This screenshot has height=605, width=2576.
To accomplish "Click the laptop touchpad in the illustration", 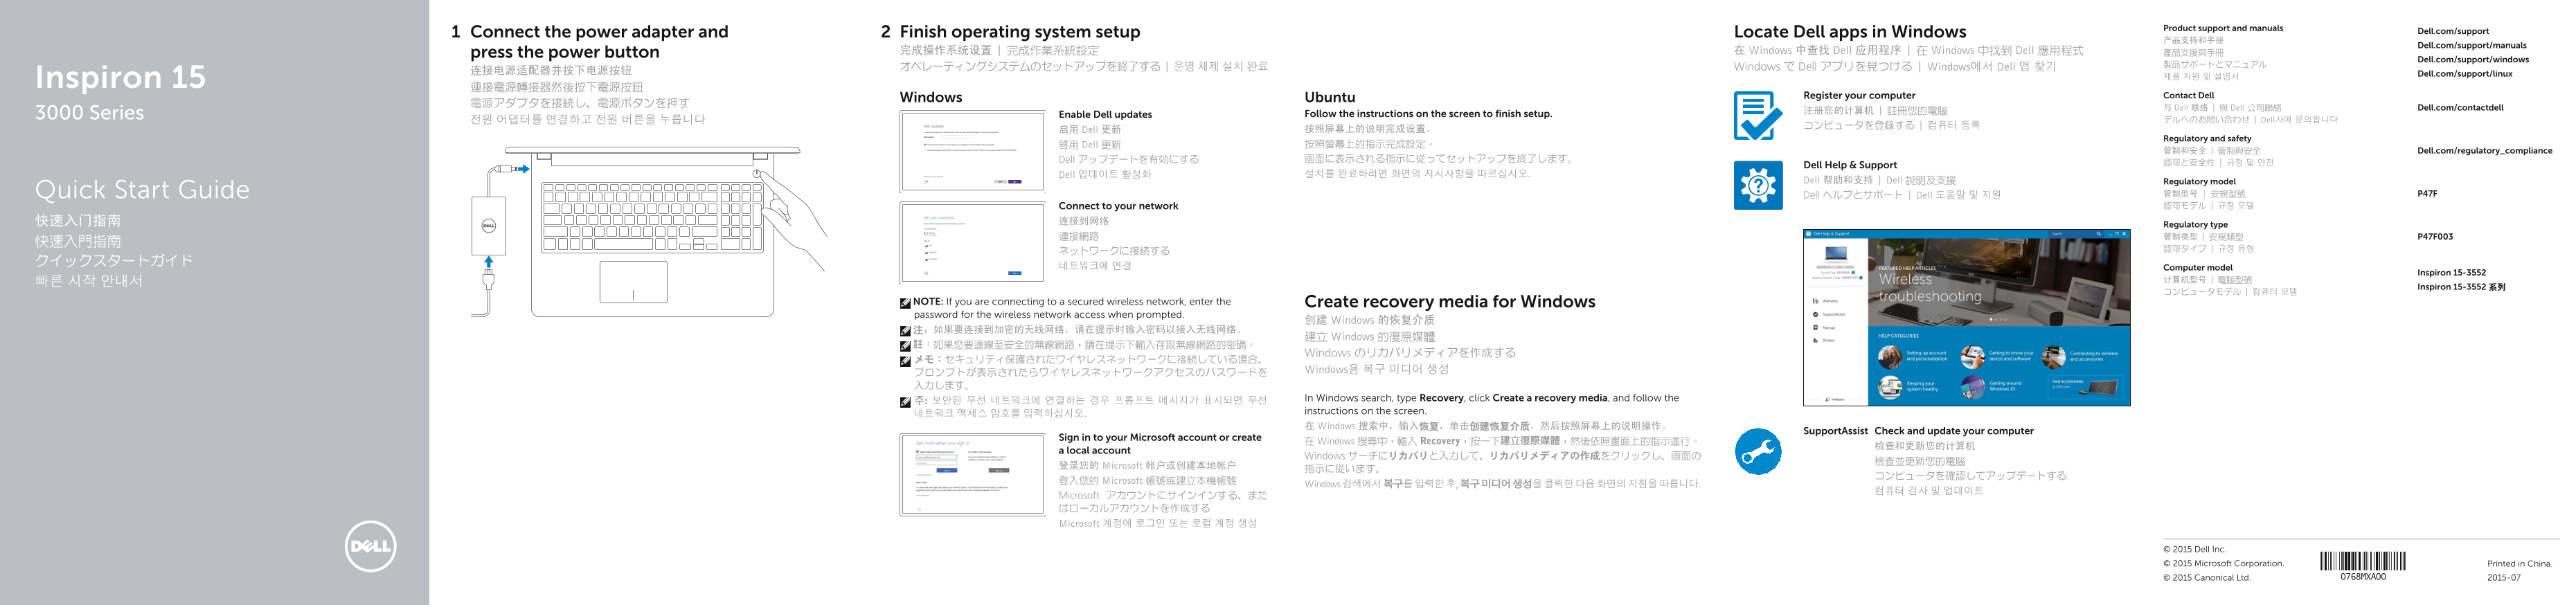I will tap(633, 282).
